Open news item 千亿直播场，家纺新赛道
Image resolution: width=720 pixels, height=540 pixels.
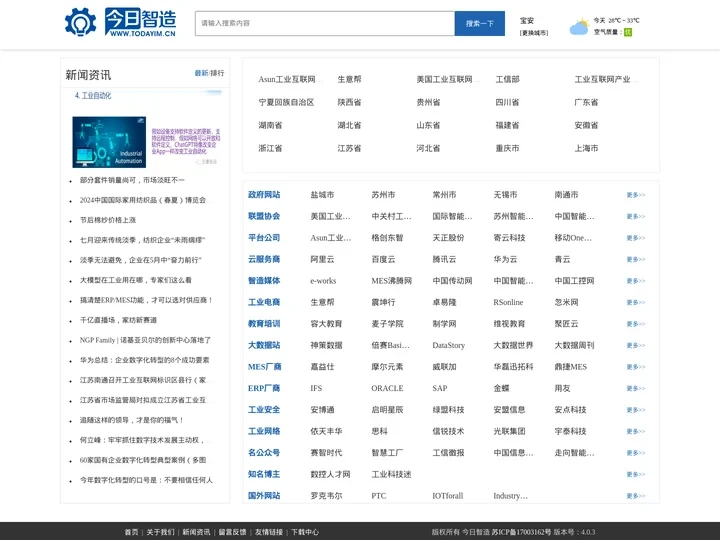pos(118,320)
